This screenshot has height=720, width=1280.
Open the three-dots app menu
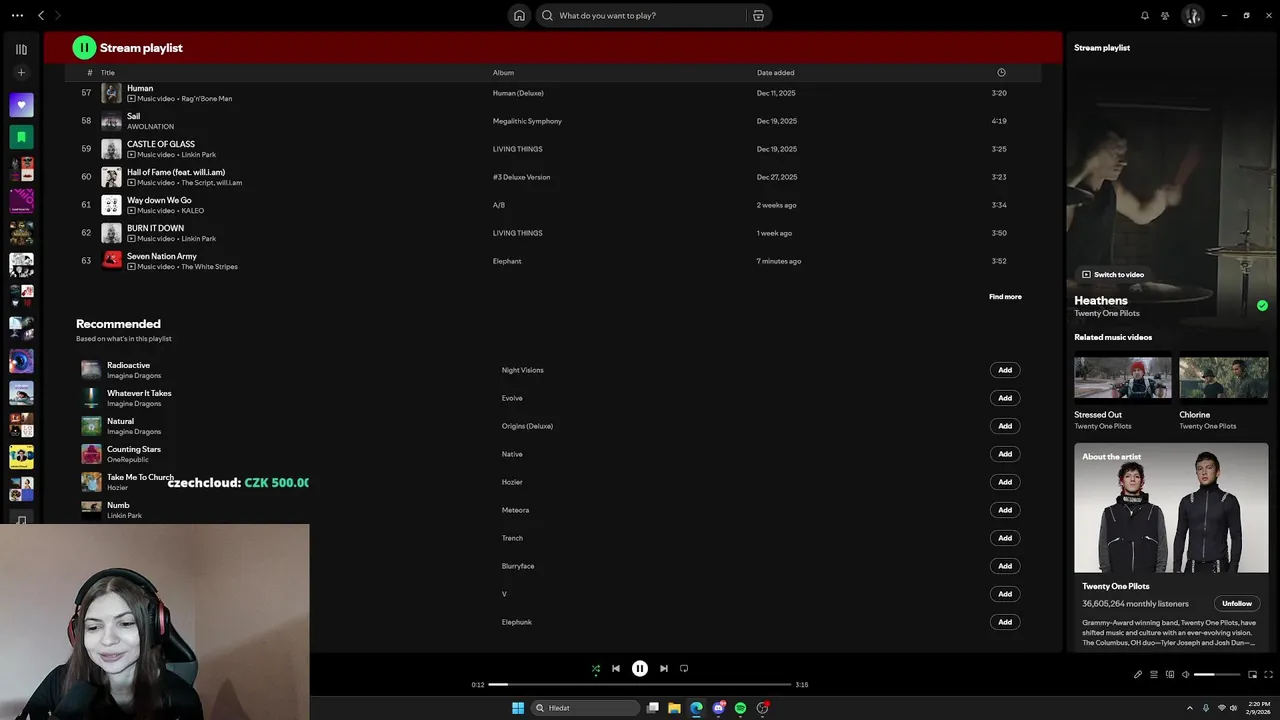[x=17, y=15]
